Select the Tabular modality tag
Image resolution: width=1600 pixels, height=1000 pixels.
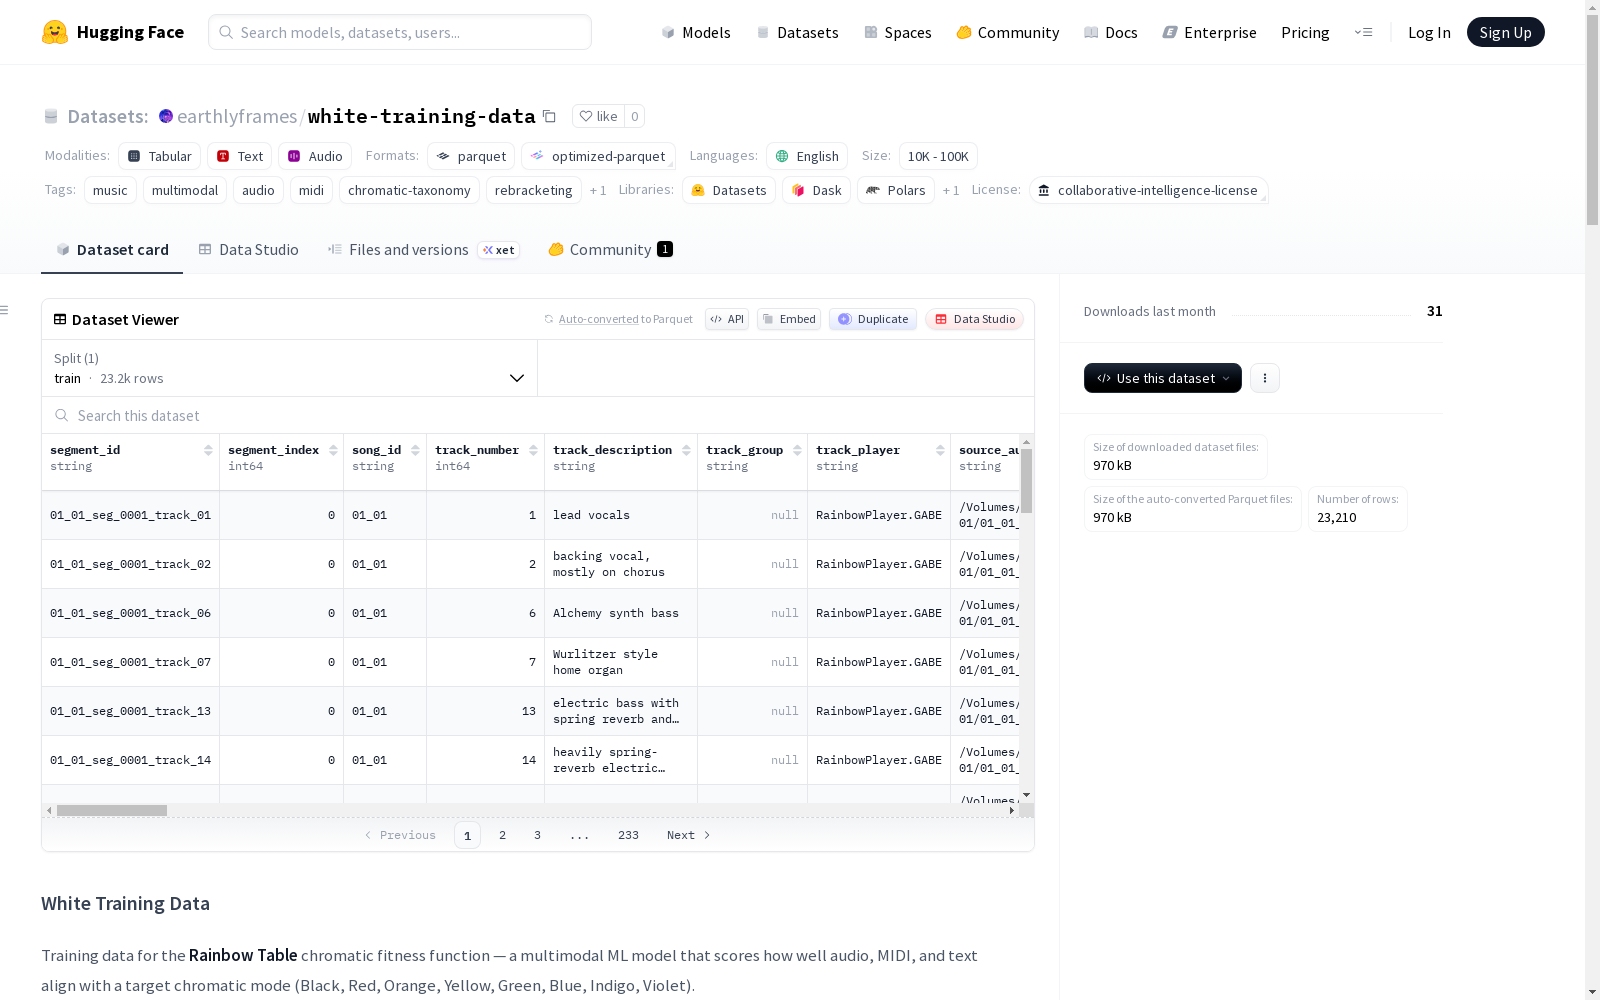click(x=160, y=156)
